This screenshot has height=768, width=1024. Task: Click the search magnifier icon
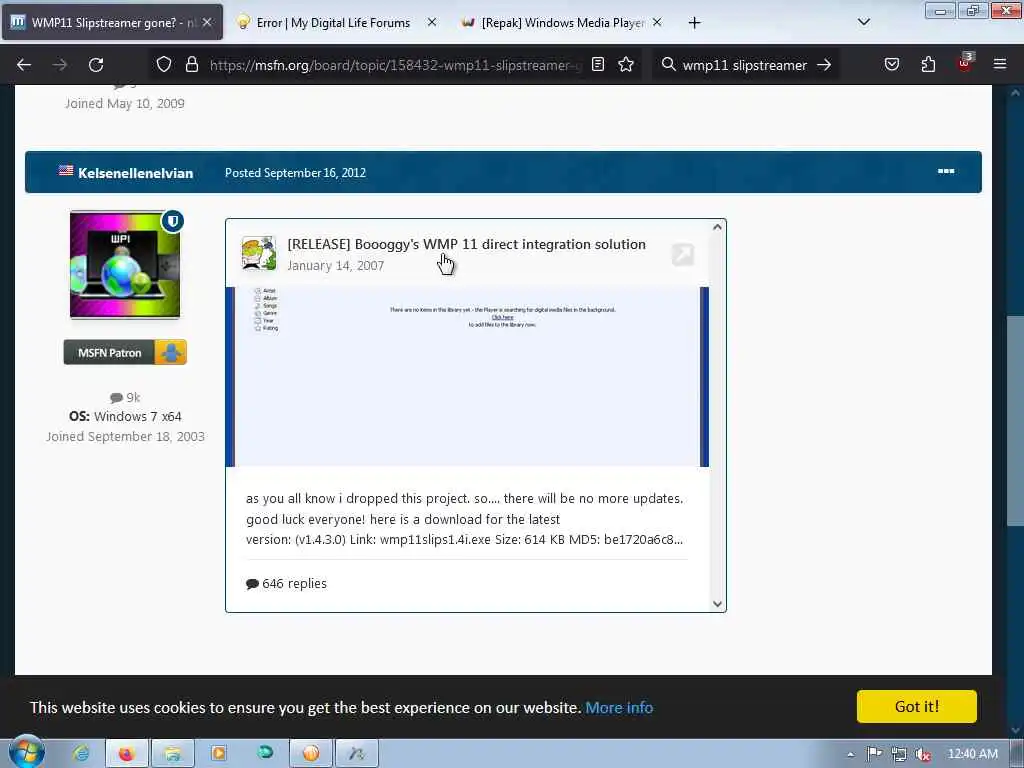(668, 64)
